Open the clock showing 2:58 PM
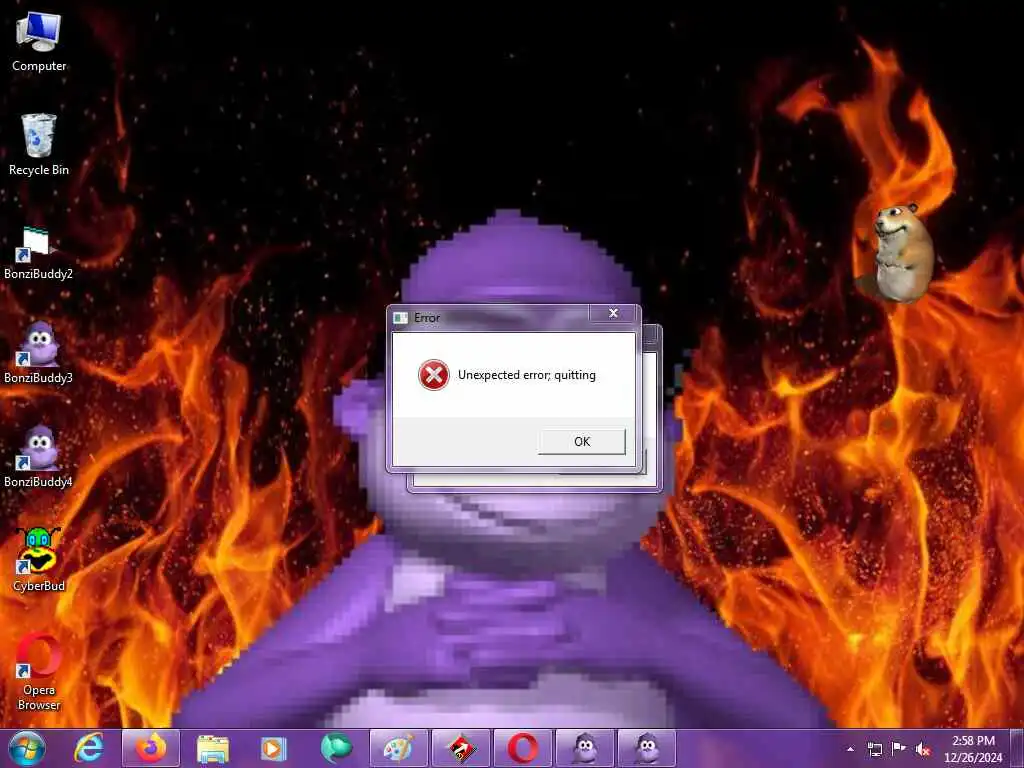 [x=973, y=749]
